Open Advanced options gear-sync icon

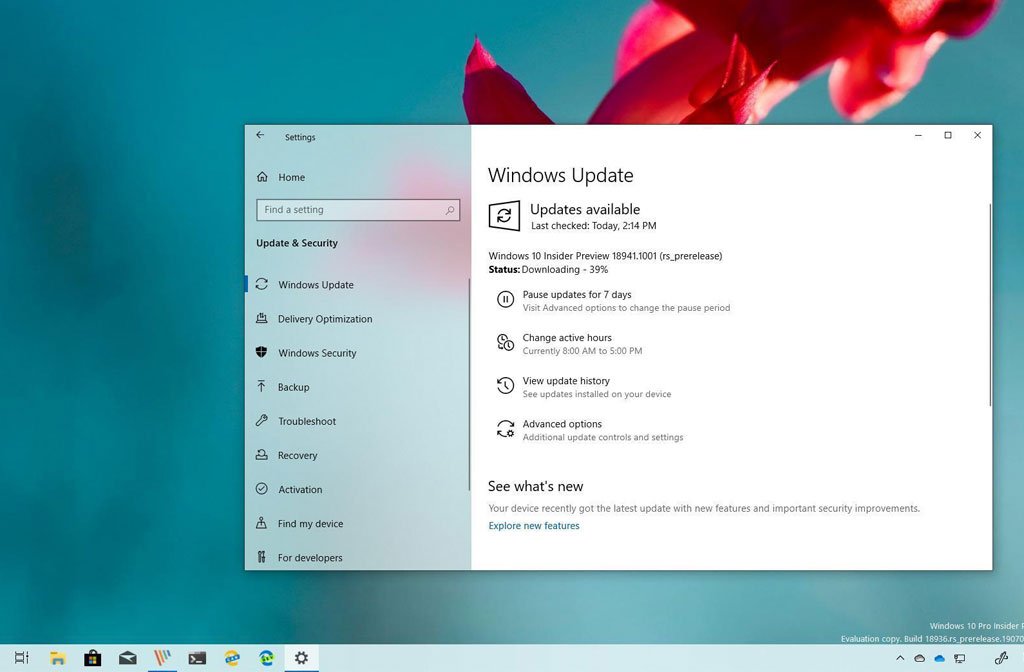(505, 429)
